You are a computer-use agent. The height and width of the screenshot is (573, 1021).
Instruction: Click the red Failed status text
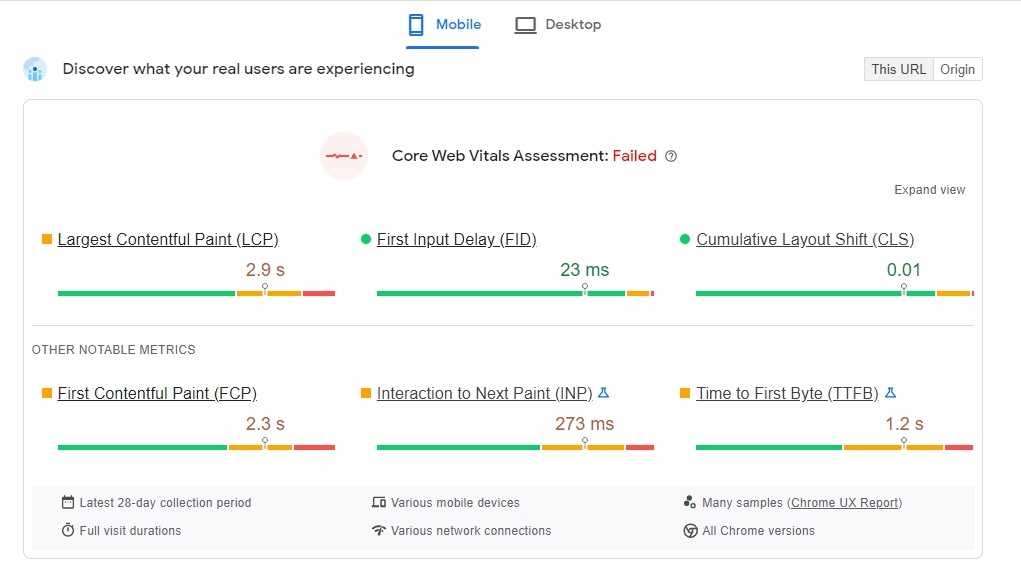click(x=634, y=156)
